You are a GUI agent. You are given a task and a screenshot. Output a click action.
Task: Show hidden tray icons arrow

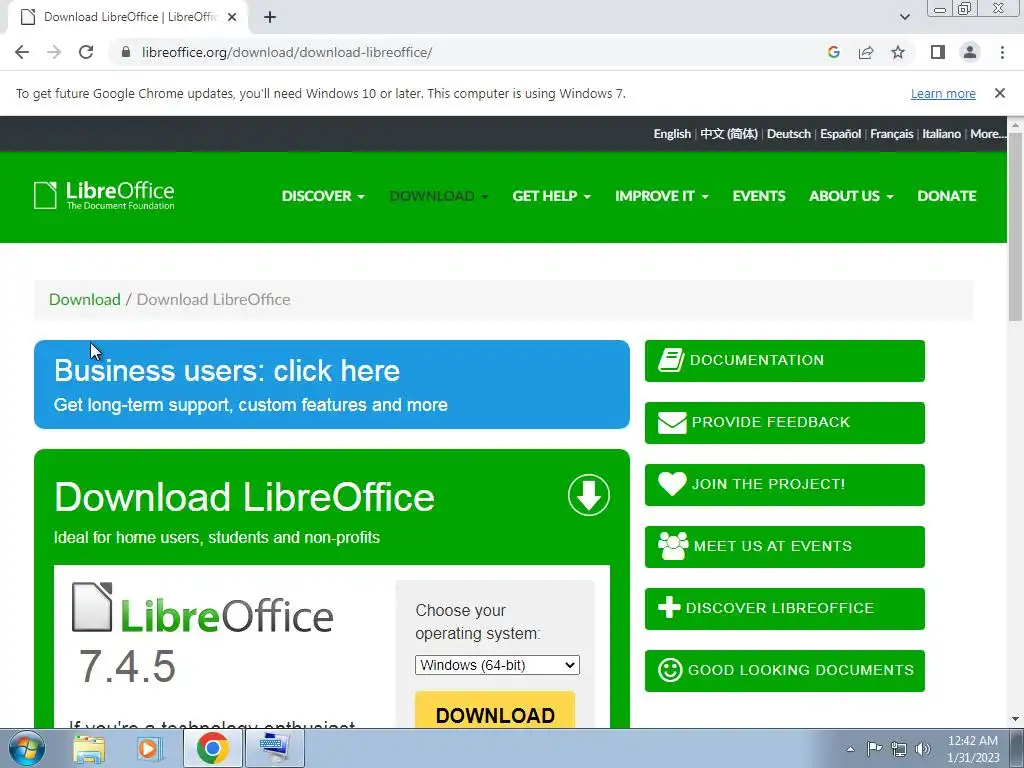point(850,749)
